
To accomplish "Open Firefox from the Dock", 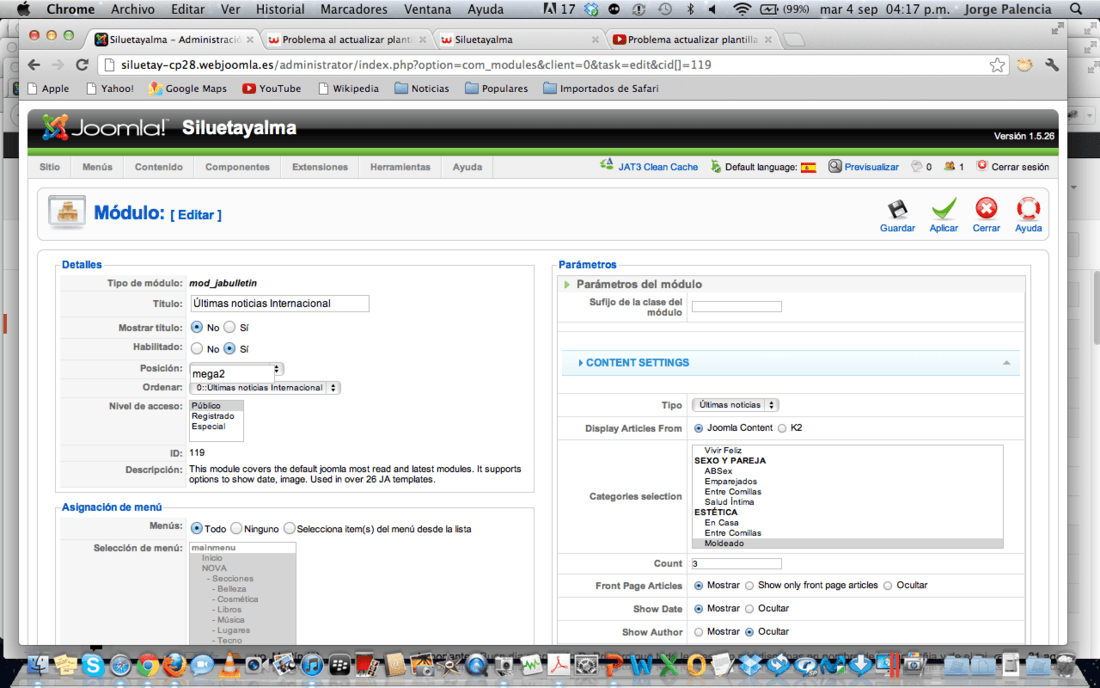I will point(175,664).
